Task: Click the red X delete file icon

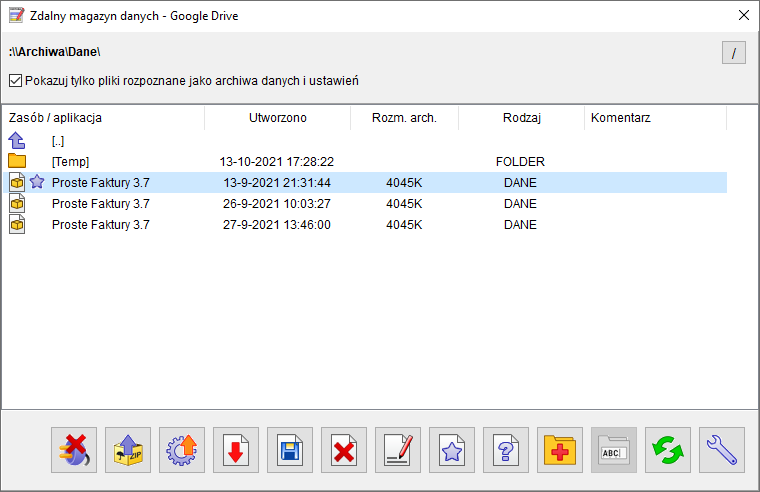Action: 344,450
